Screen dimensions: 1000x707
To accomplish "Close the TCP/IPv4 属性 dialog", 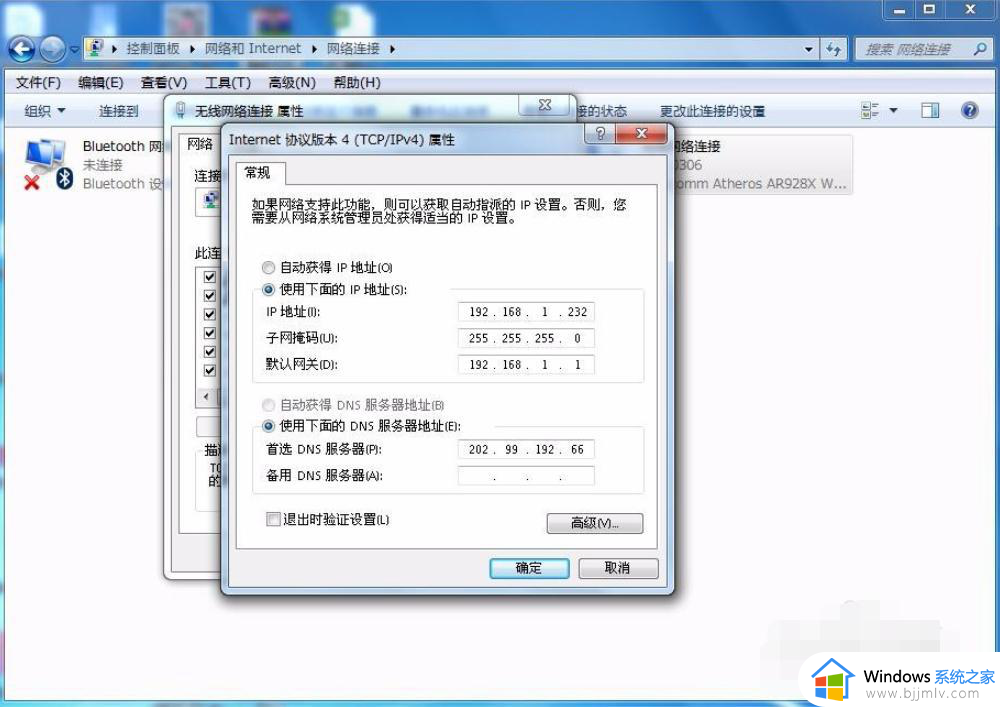I will point(642,133).
